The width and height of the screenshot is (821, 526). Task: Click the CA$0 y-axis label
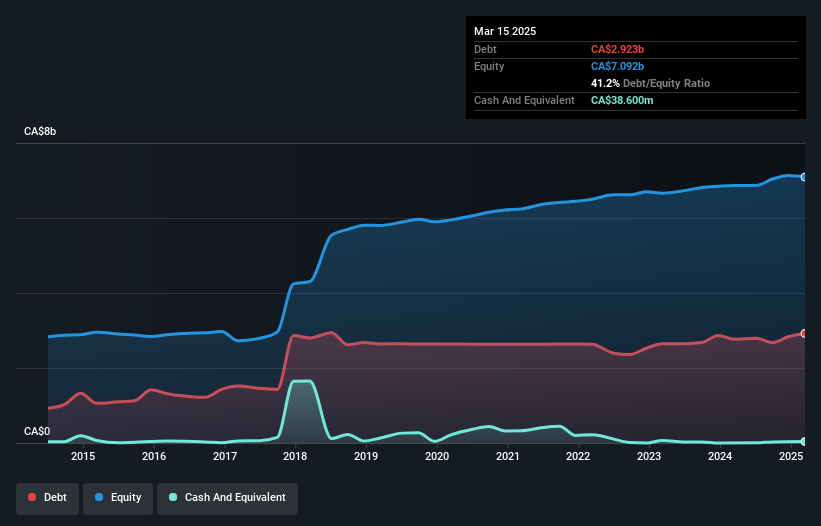pos(37,431)
